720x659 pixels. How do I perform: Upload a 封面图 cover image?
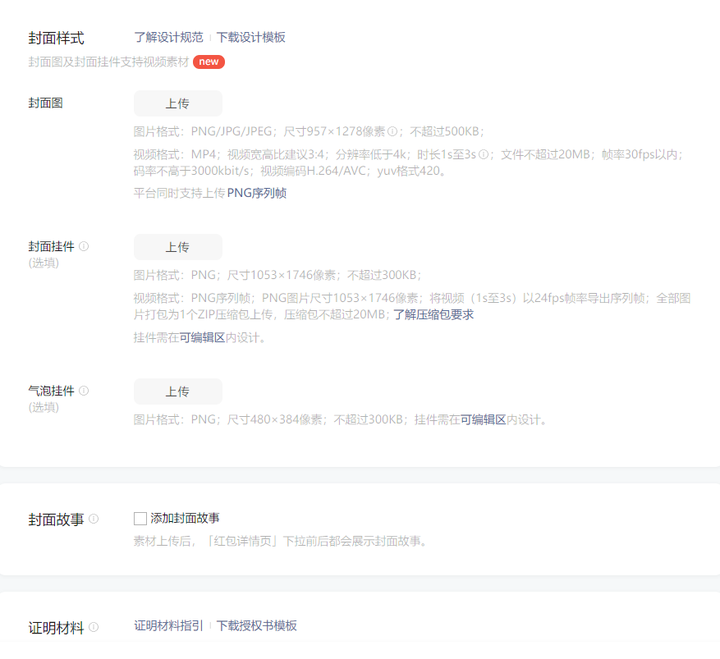178,103
